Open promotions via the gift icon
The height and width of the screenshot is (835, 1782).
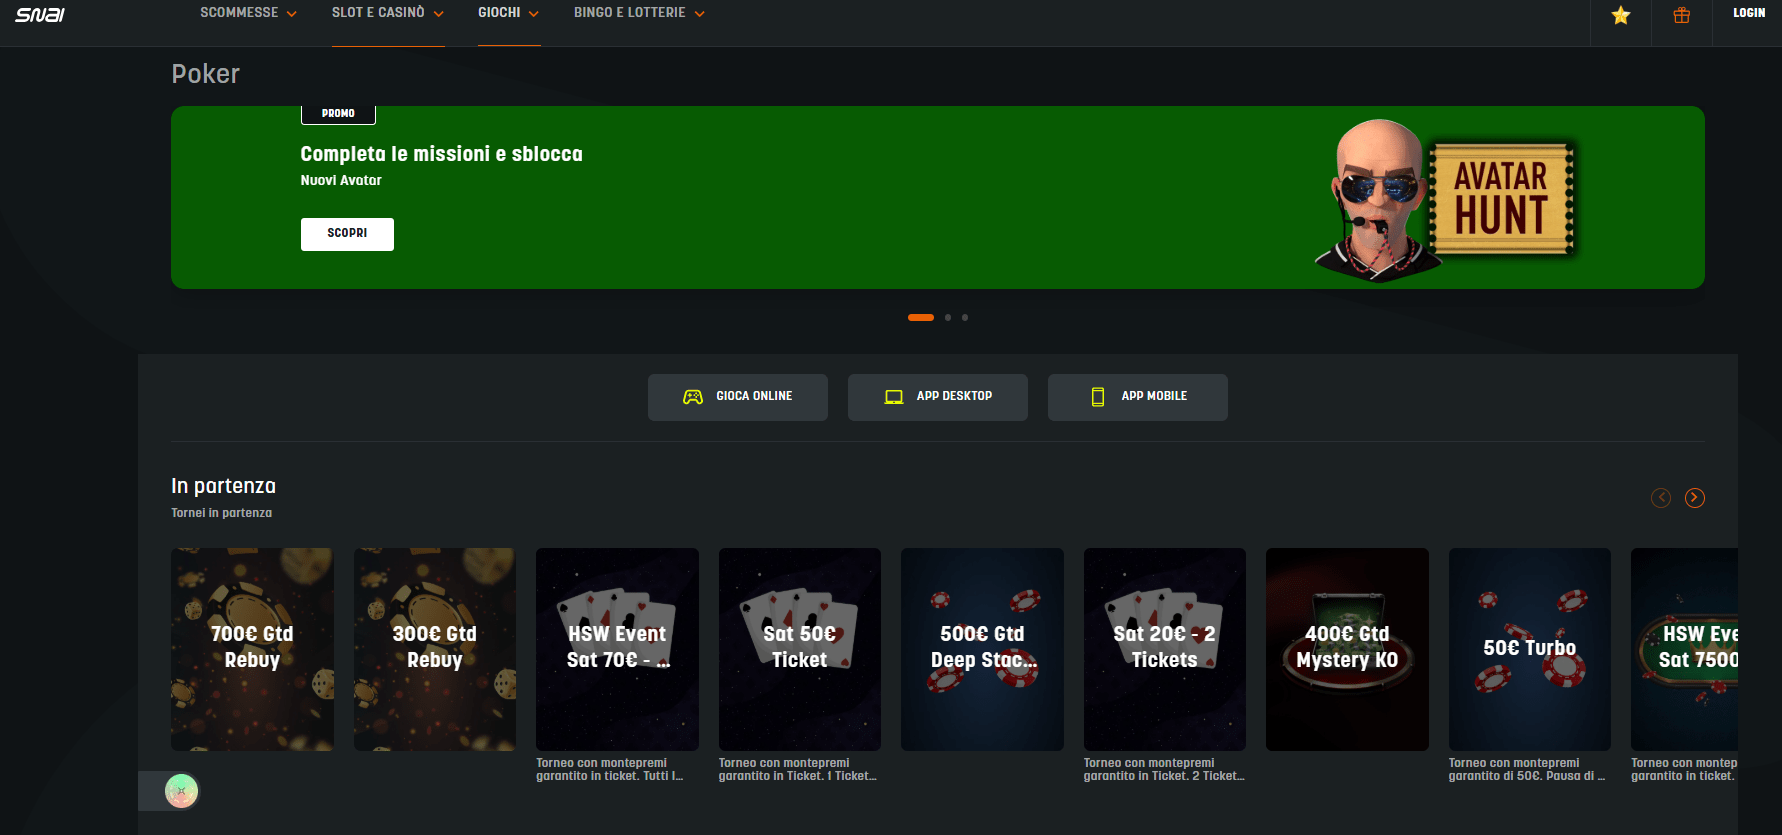tap(1682, 15)
